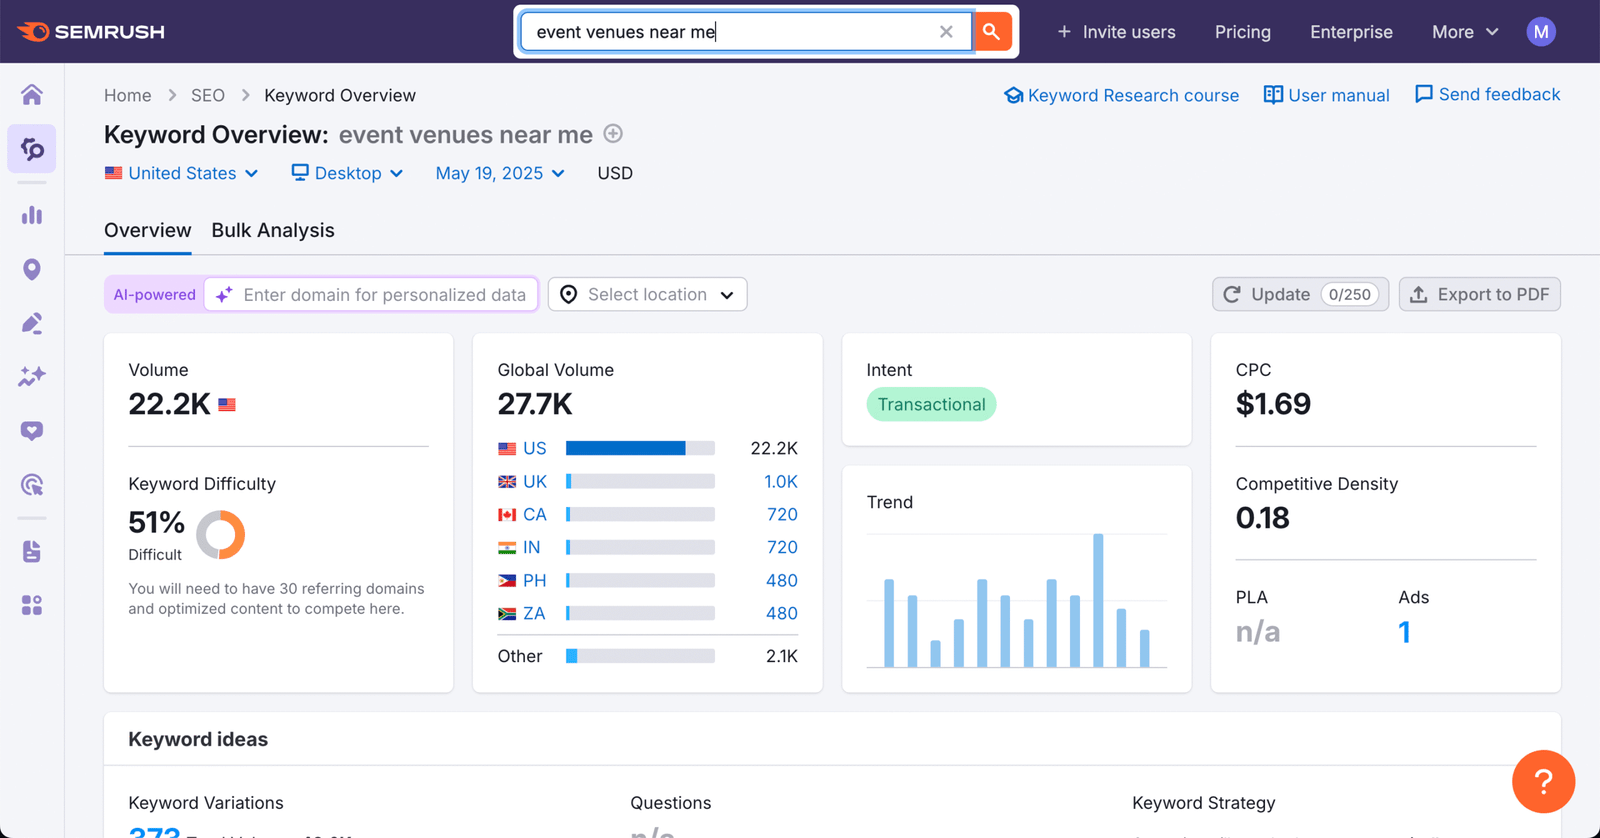Open the Desktop device dropdown
The height and width of the screenshot is (838, 1600).
pos(347,173)
